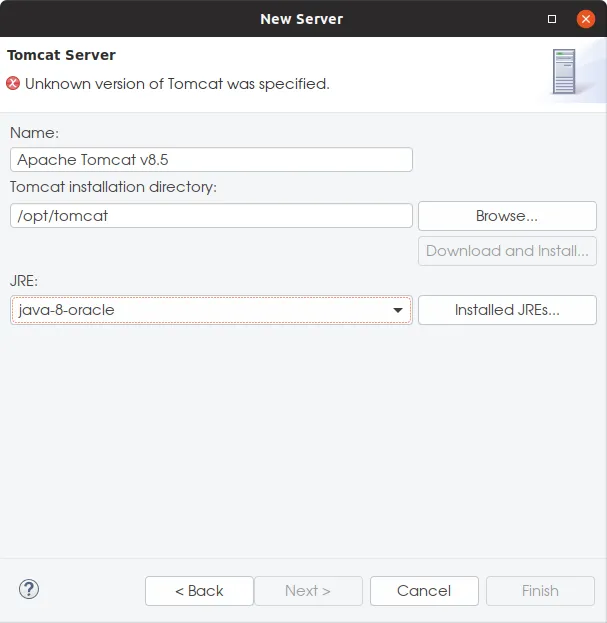Screen dimensions: 607x623
Task: Click the 'Name:' label
Action: coord(34,133)
